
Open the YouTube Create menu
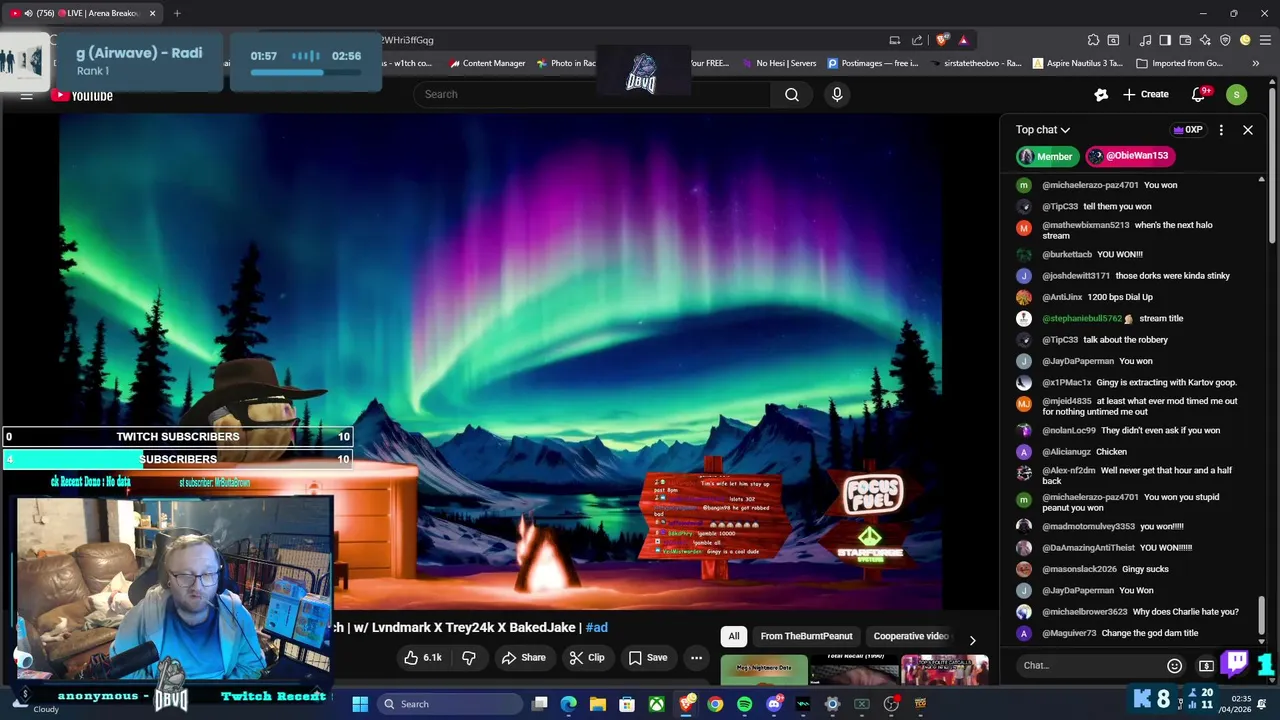[1145, 94]
